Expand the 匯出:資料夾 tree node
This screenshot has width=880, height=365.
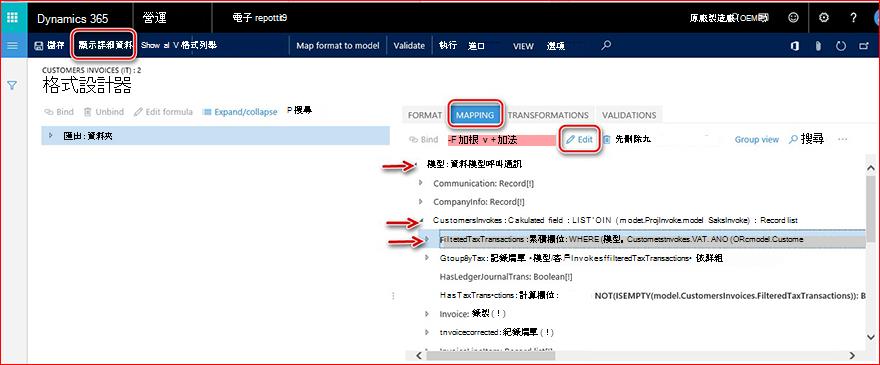tap(51, 136)
